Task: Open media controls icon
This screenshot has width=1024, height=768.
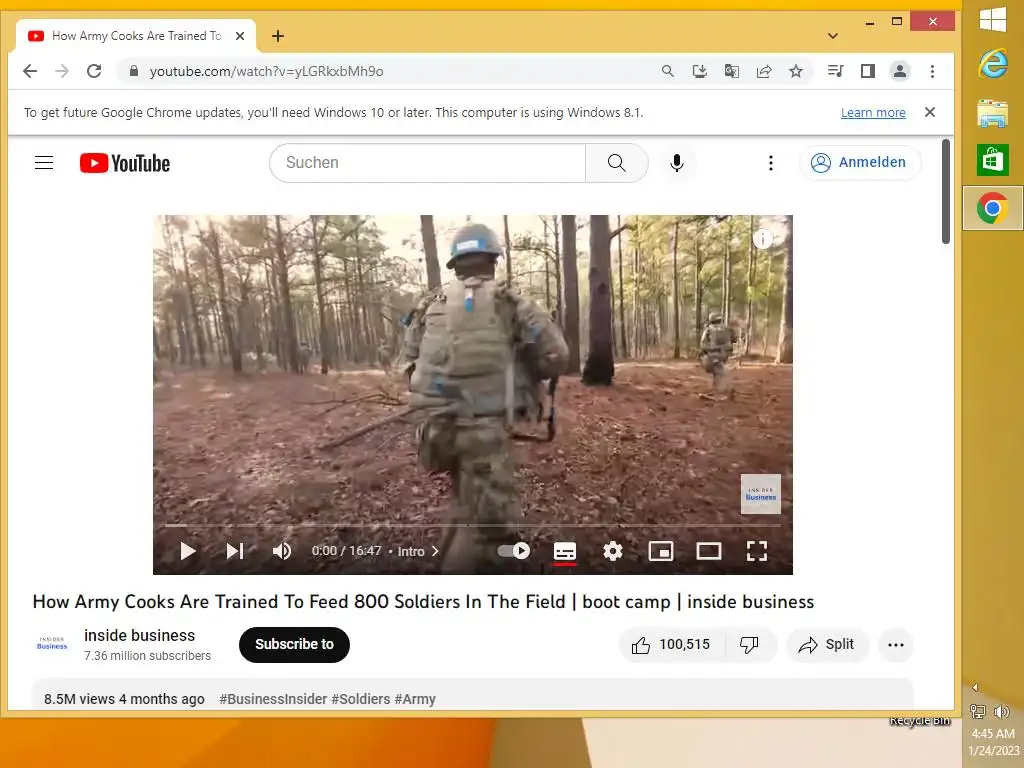Action: coord(835,71)
